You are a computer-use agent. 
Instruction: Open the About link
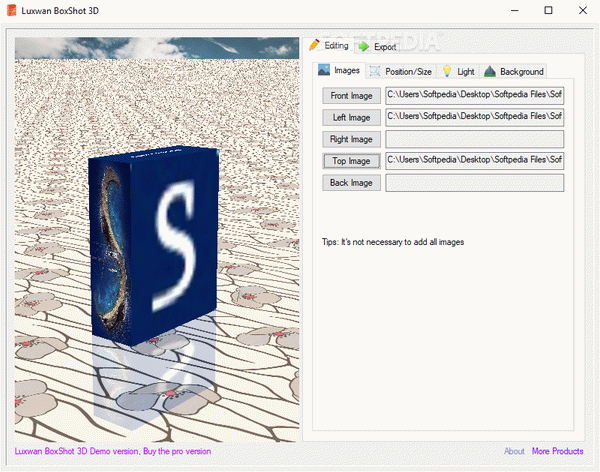(x=514, y=451)
